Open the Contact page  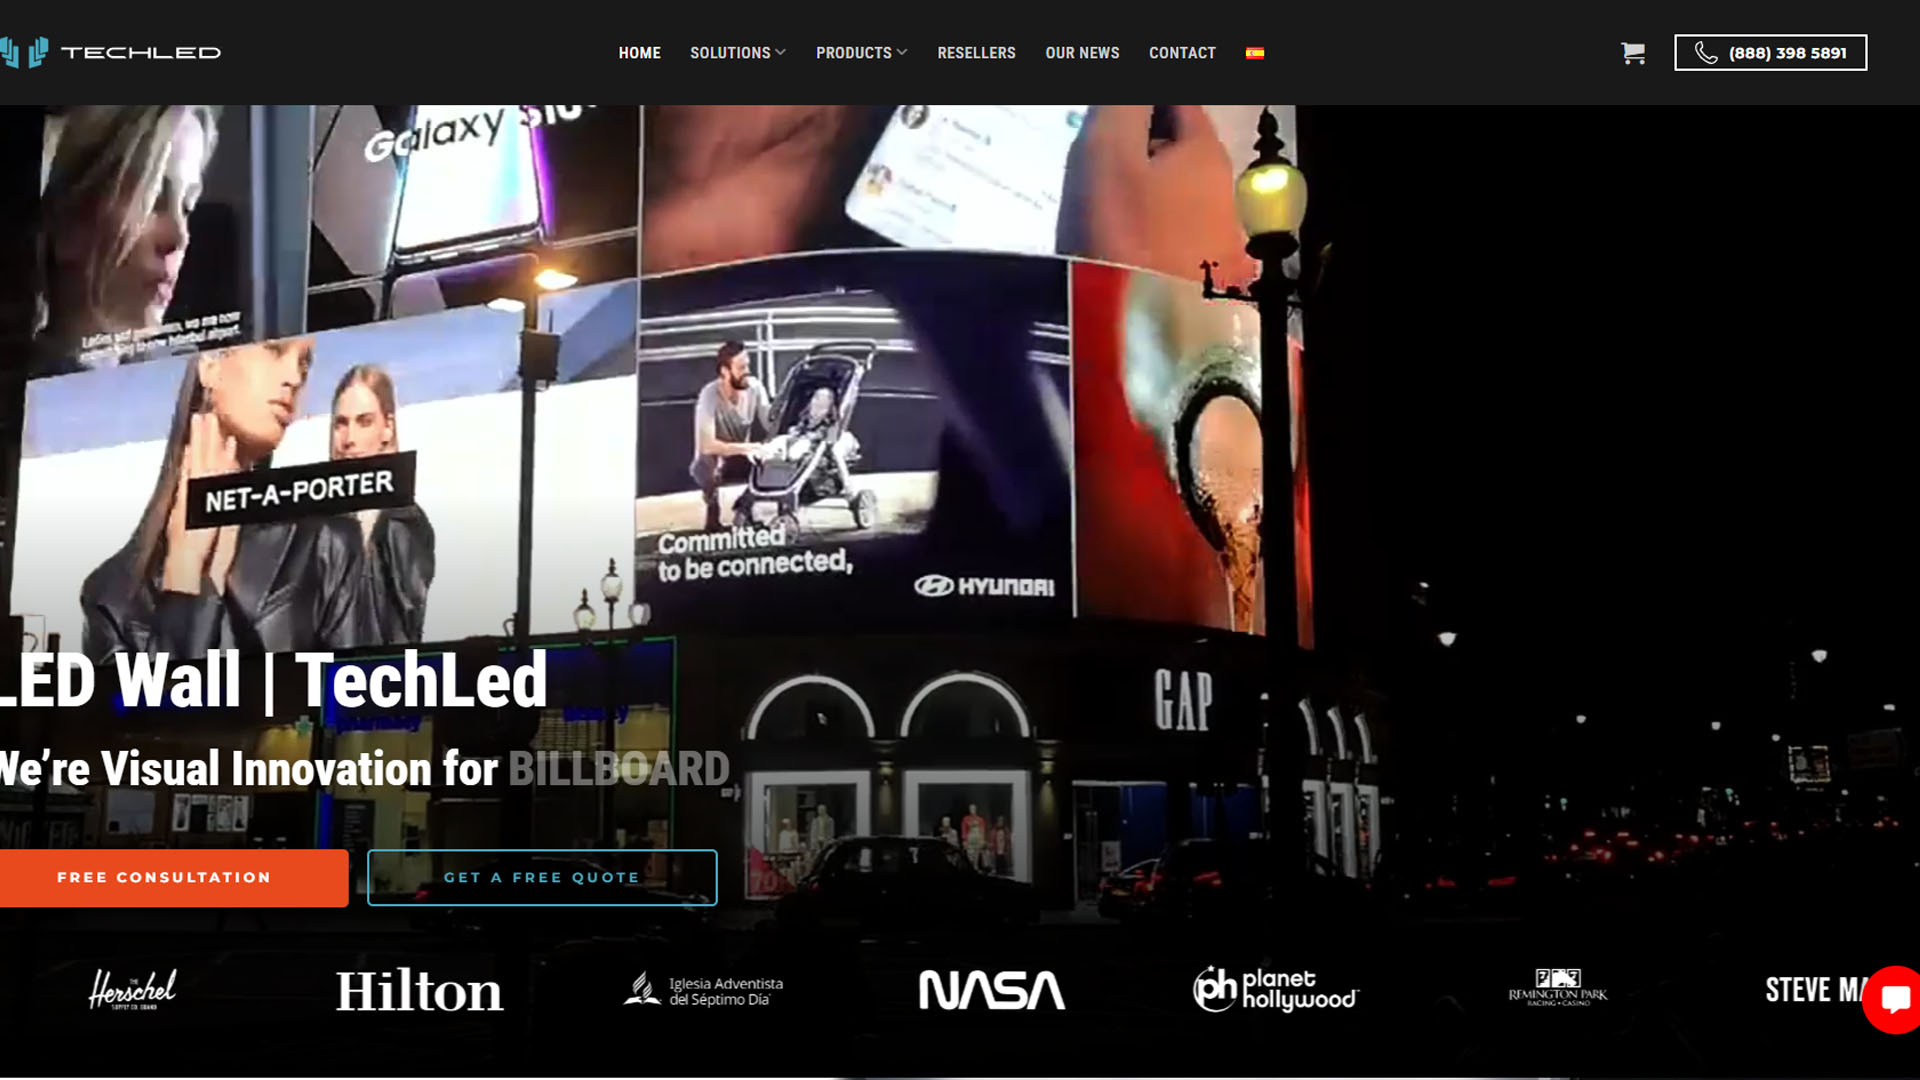tap(1182, 53)
